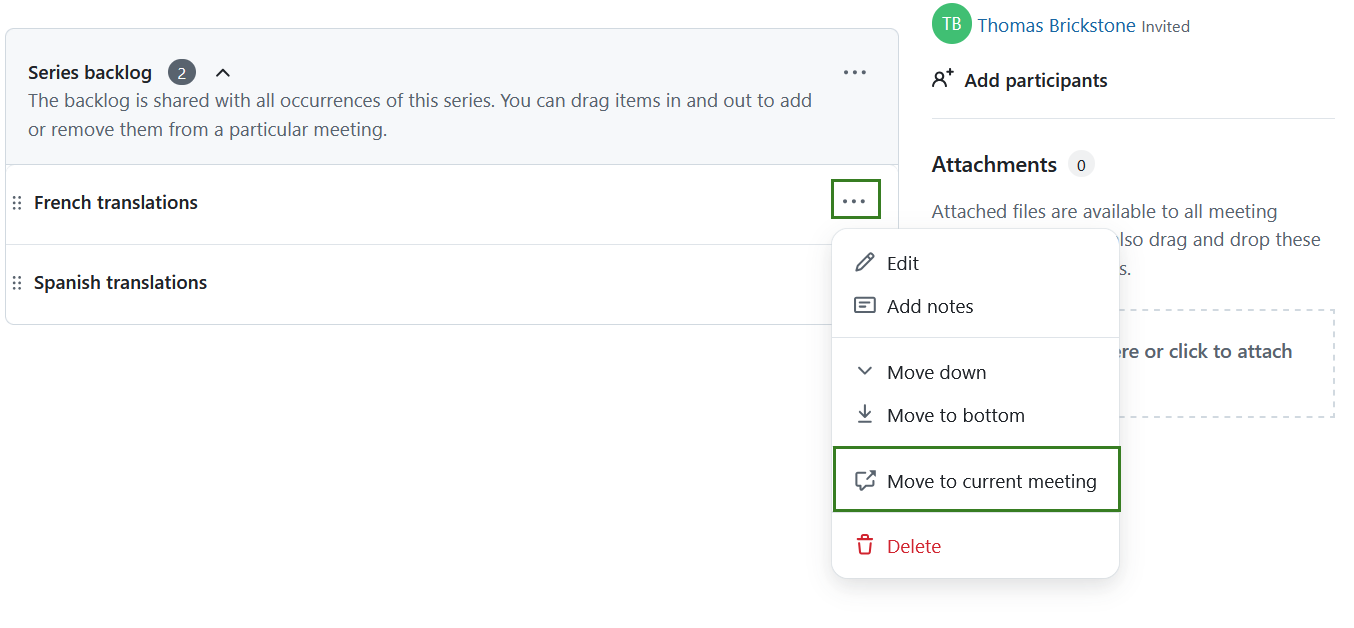This screenshot has width=1354, height=628.
Task: Grab the French translations drag handle
Action: click(x=17, y=203)
